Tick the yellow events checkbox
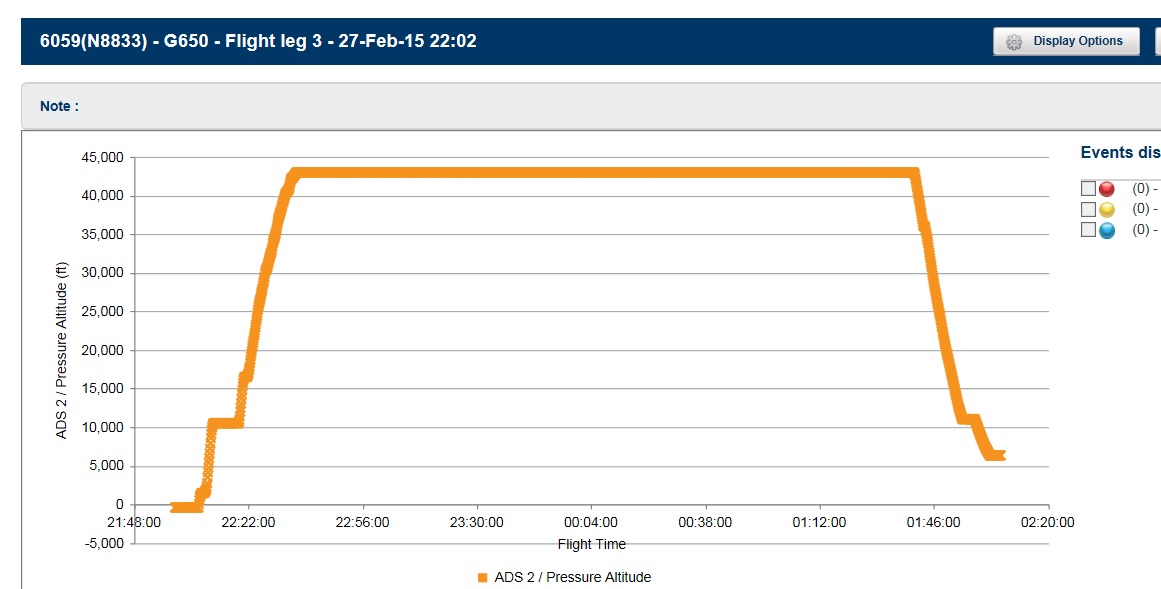Viewport: 1161px width, 589px height. [1089, 210]
